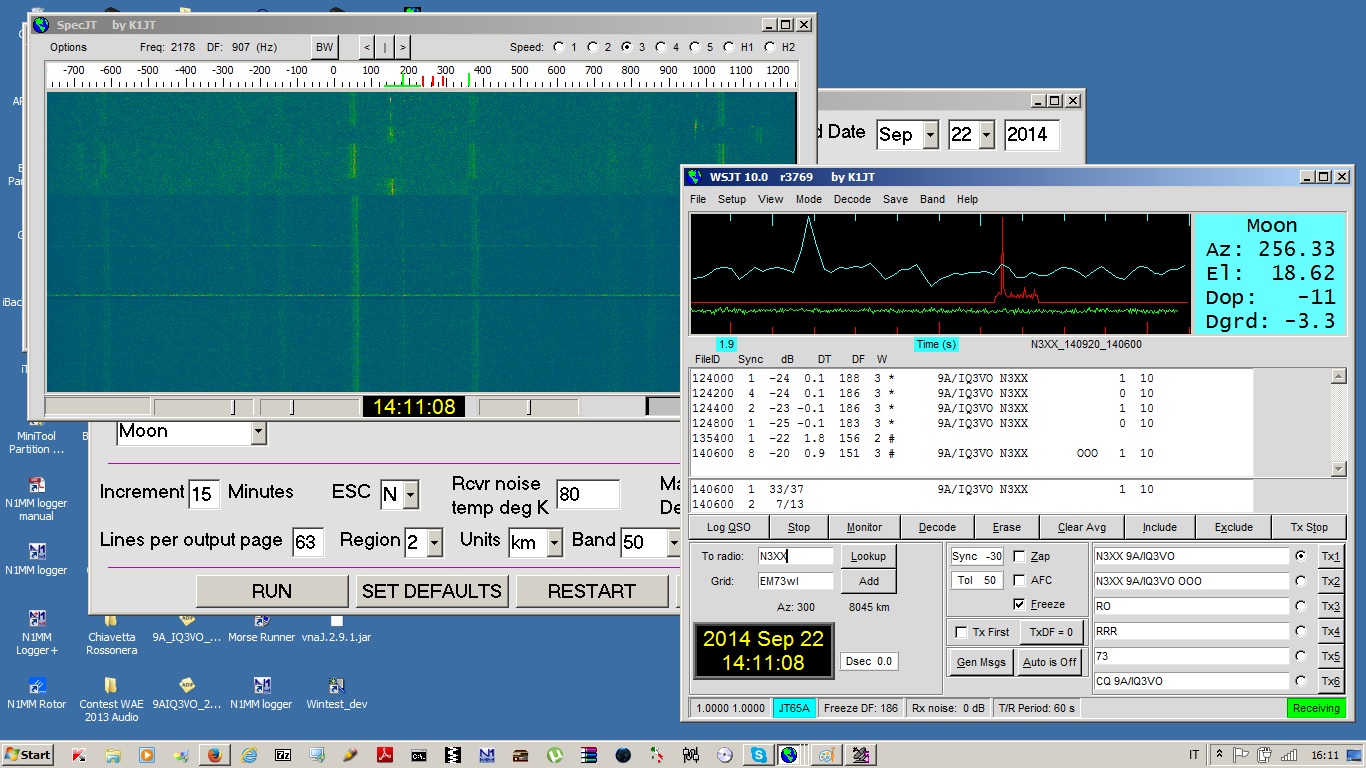Enable the Zap checkbox
This screenshot has width=1366, height=768.
pyautogui.click(x=1020, y=556)
